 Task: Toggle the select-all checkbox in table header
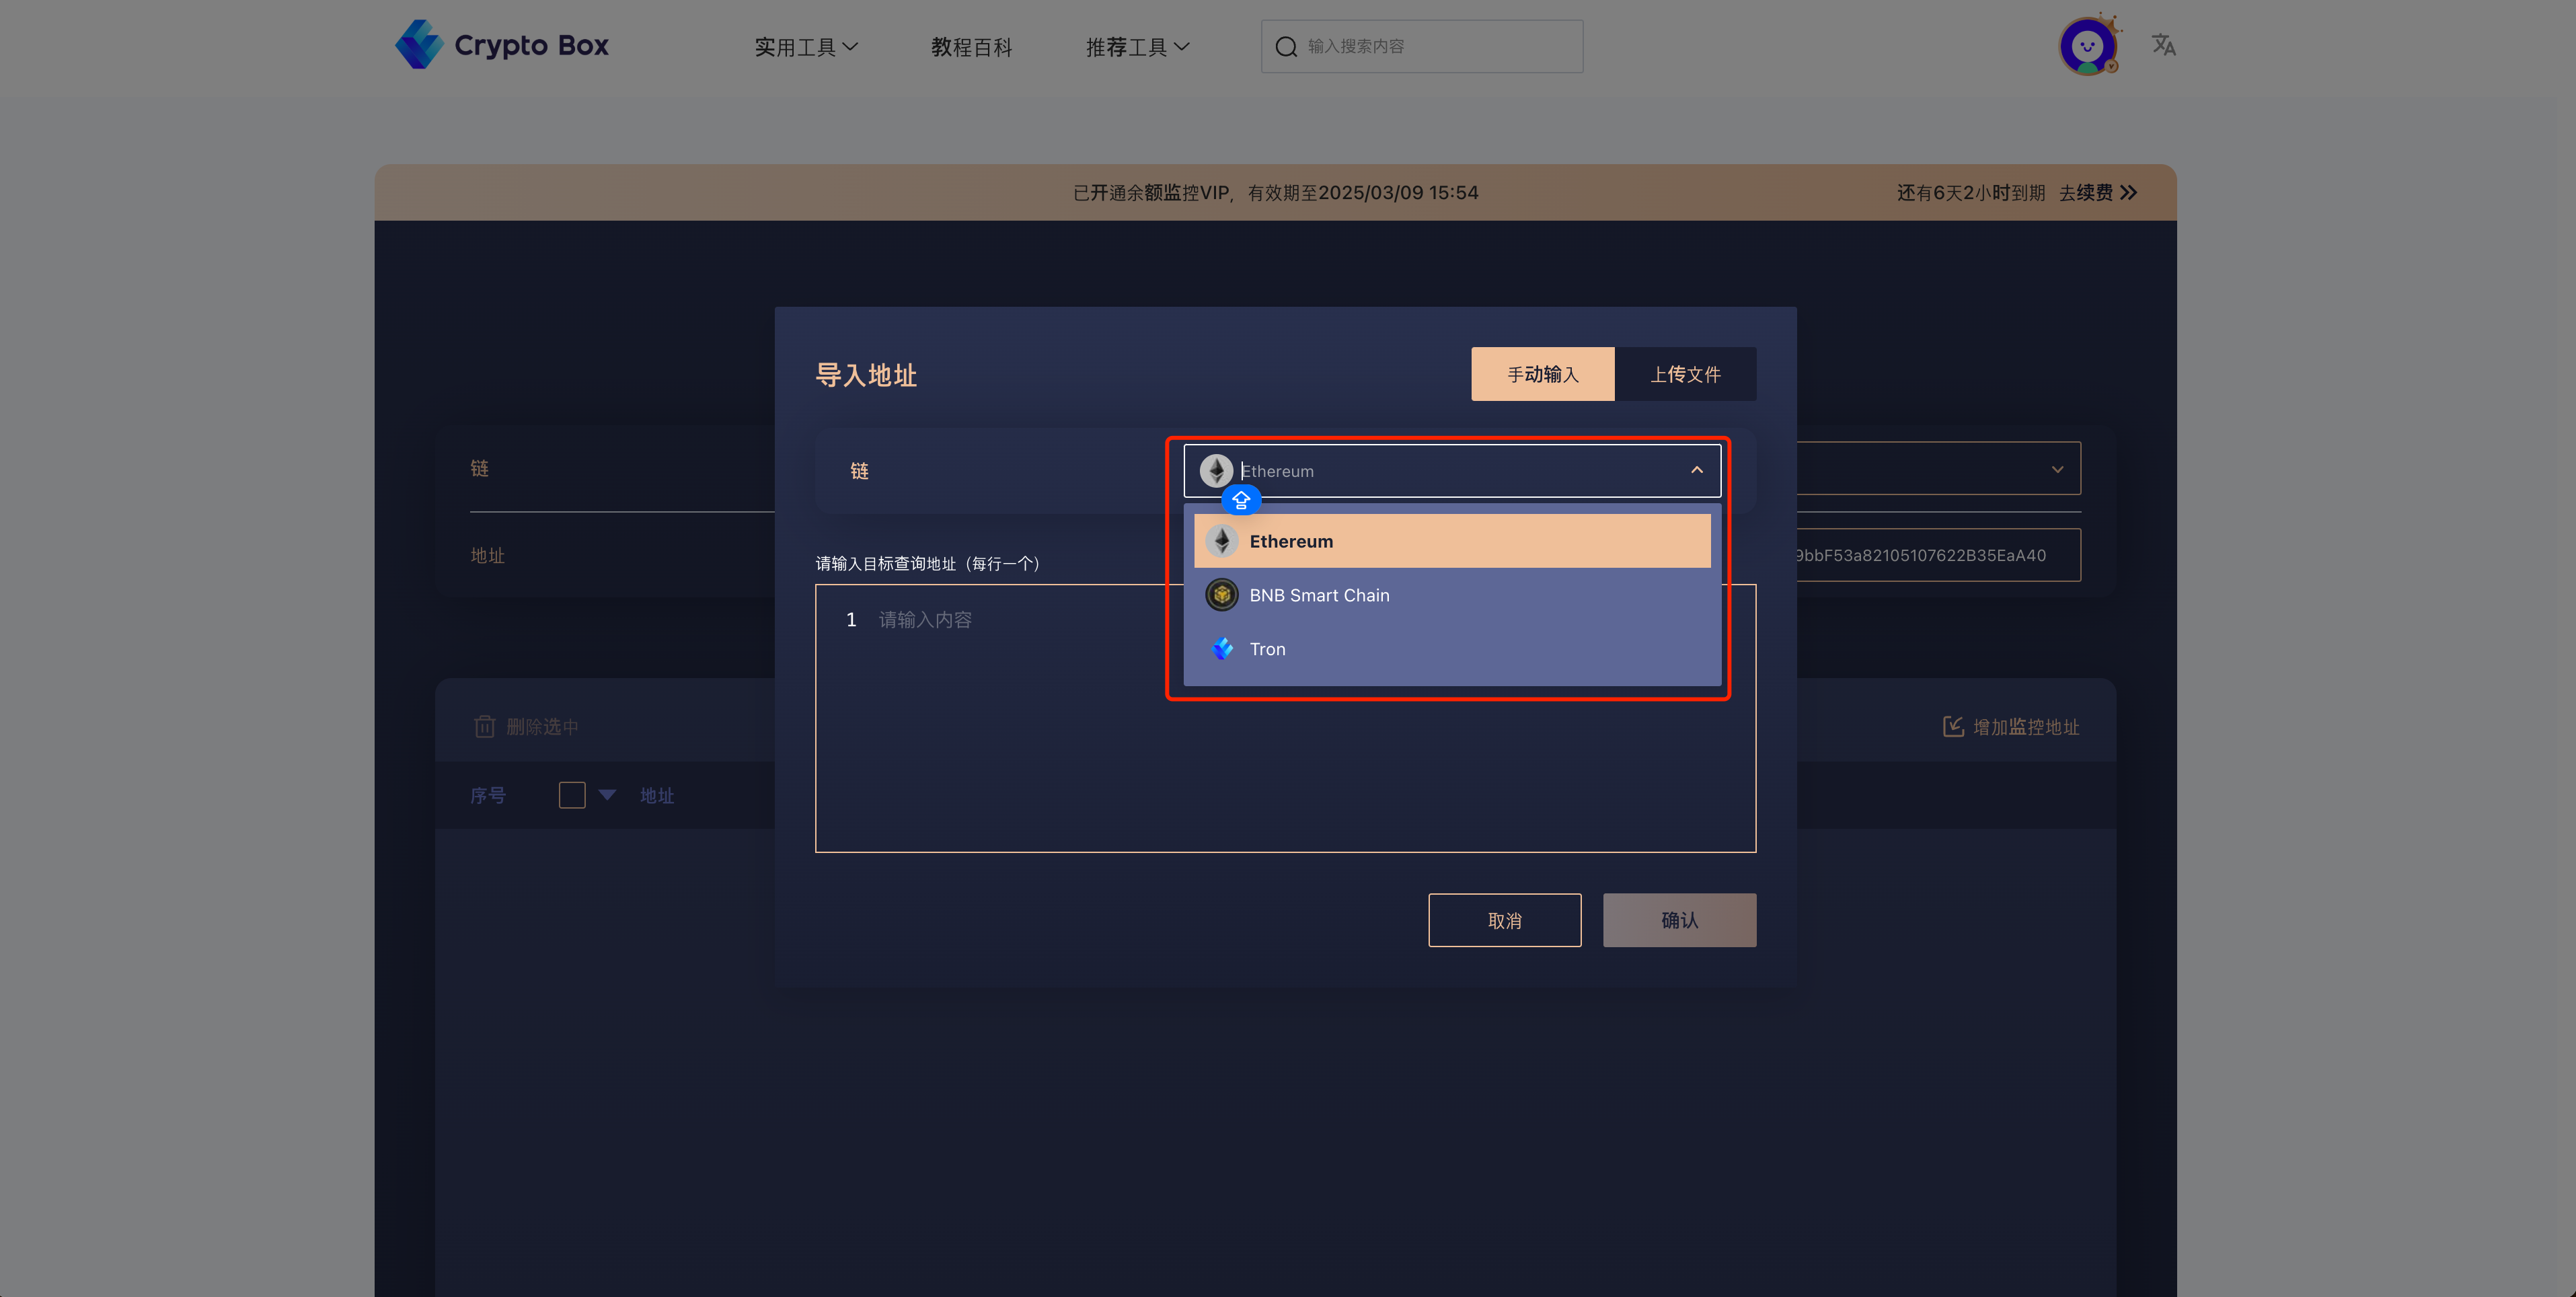click(572, 795)
